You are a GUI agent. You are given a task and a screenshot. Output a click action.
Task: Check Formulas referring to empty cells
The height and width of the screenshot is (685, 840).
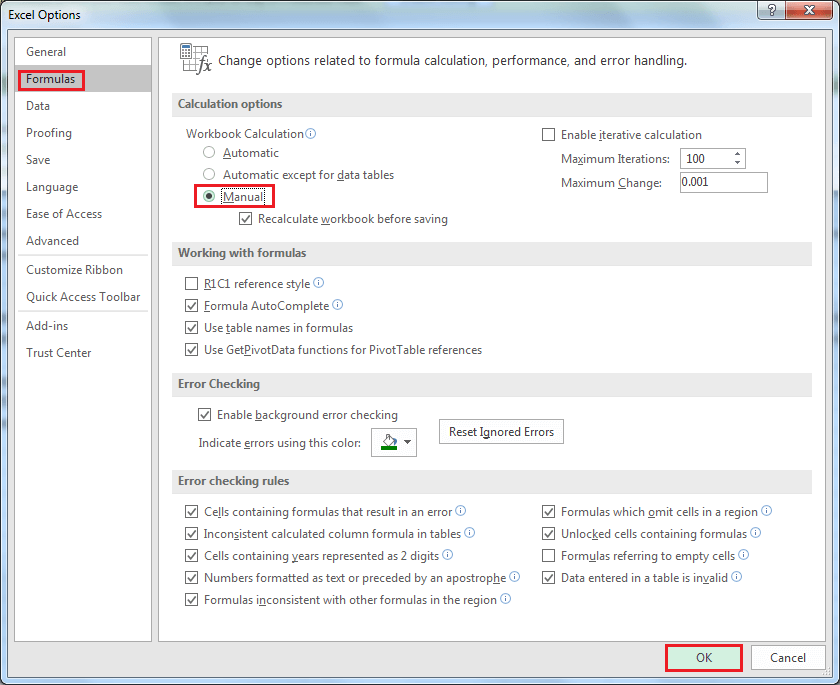(x=549, y=555)
